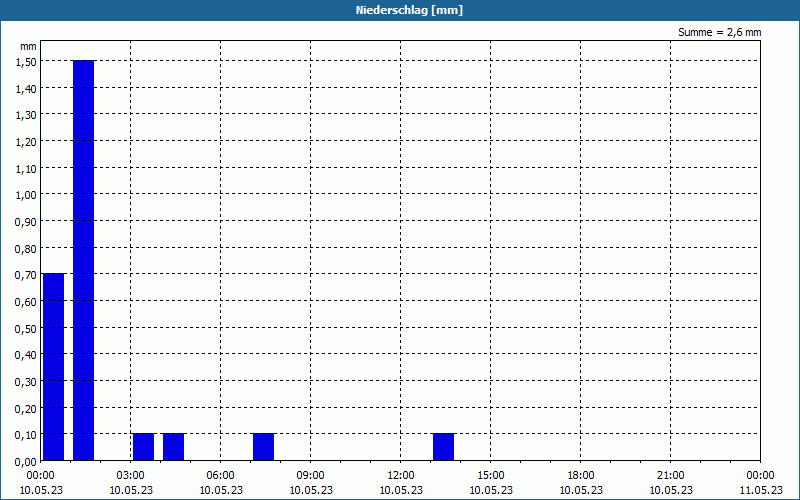Screen dimensions: 800x500
Task: Click the 1,30 y-axis value
Action: click(26, 115)
